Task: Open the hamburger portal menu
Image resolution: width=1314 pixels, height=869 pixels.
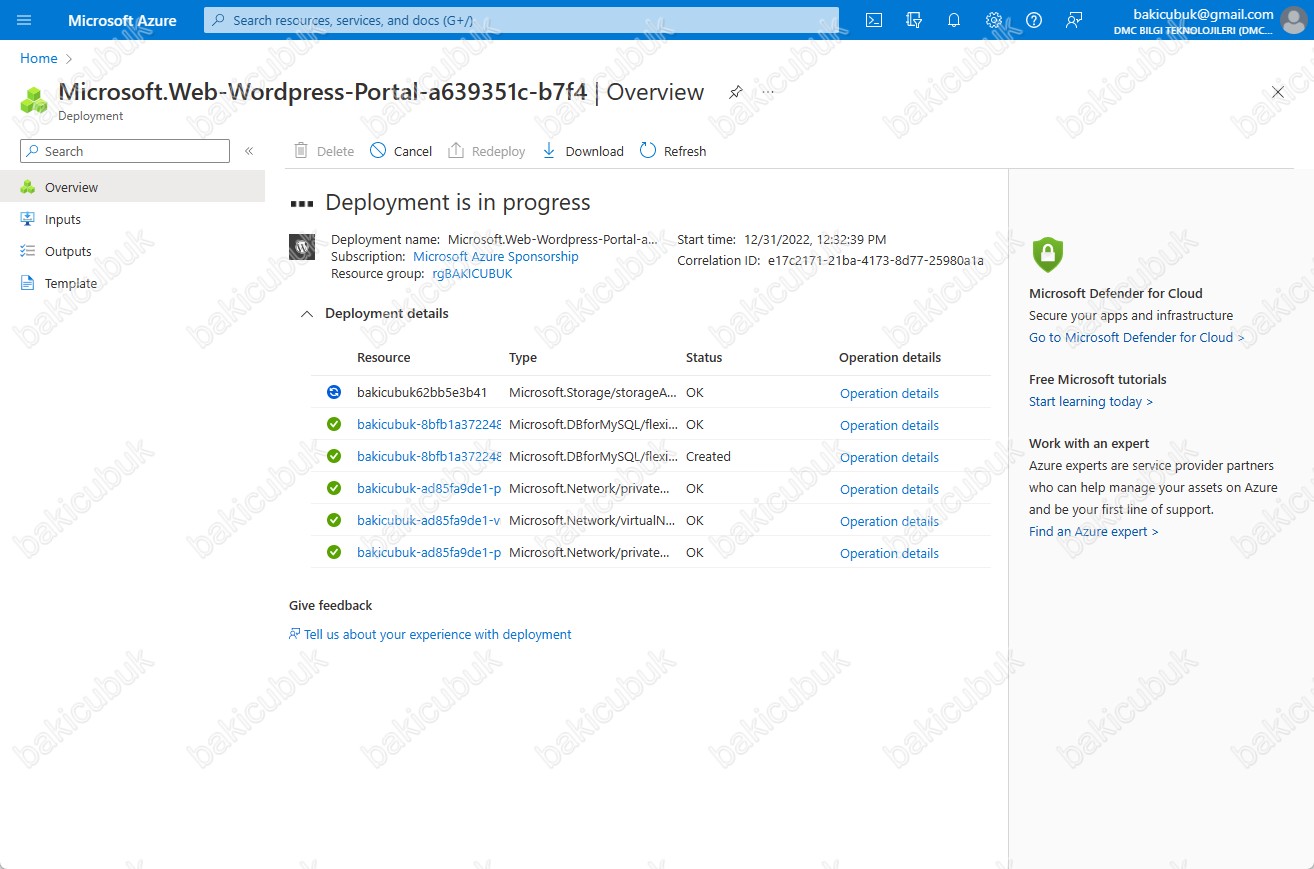Action: 24,20
